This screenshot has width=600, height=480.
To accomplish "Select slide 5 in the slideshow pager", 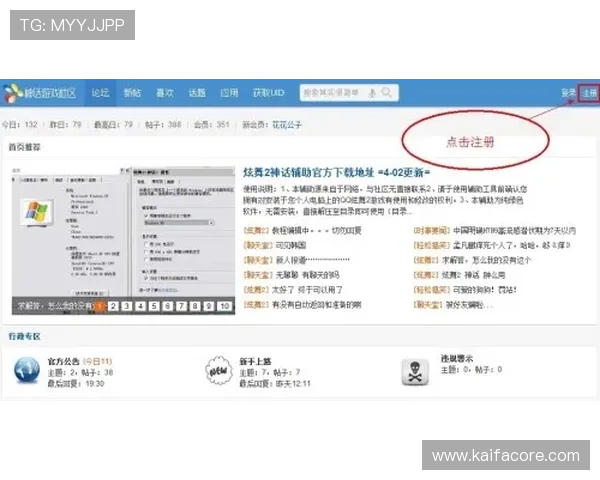I will pos(154,306).
